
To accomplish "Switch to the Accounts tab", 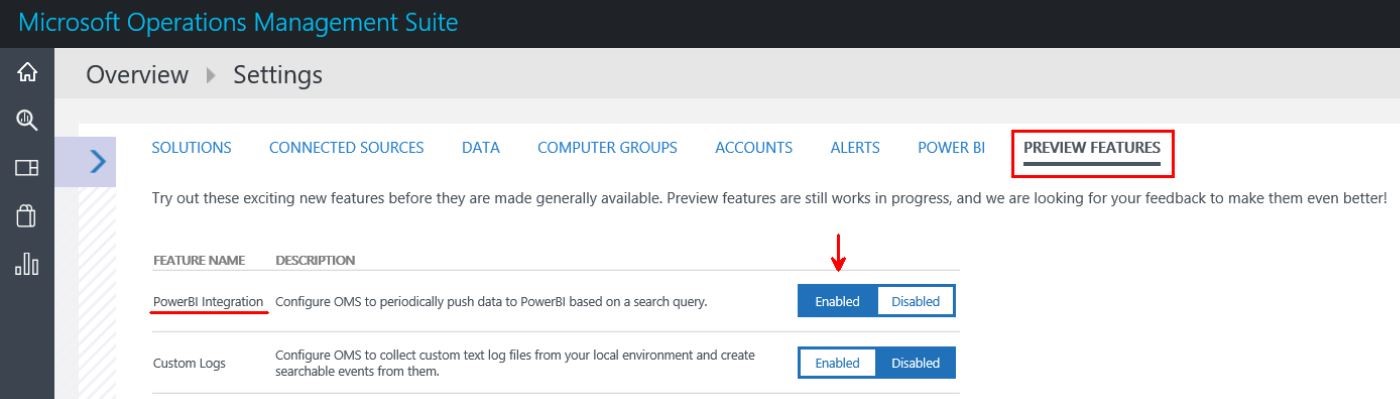I will [x=754, y=147].
